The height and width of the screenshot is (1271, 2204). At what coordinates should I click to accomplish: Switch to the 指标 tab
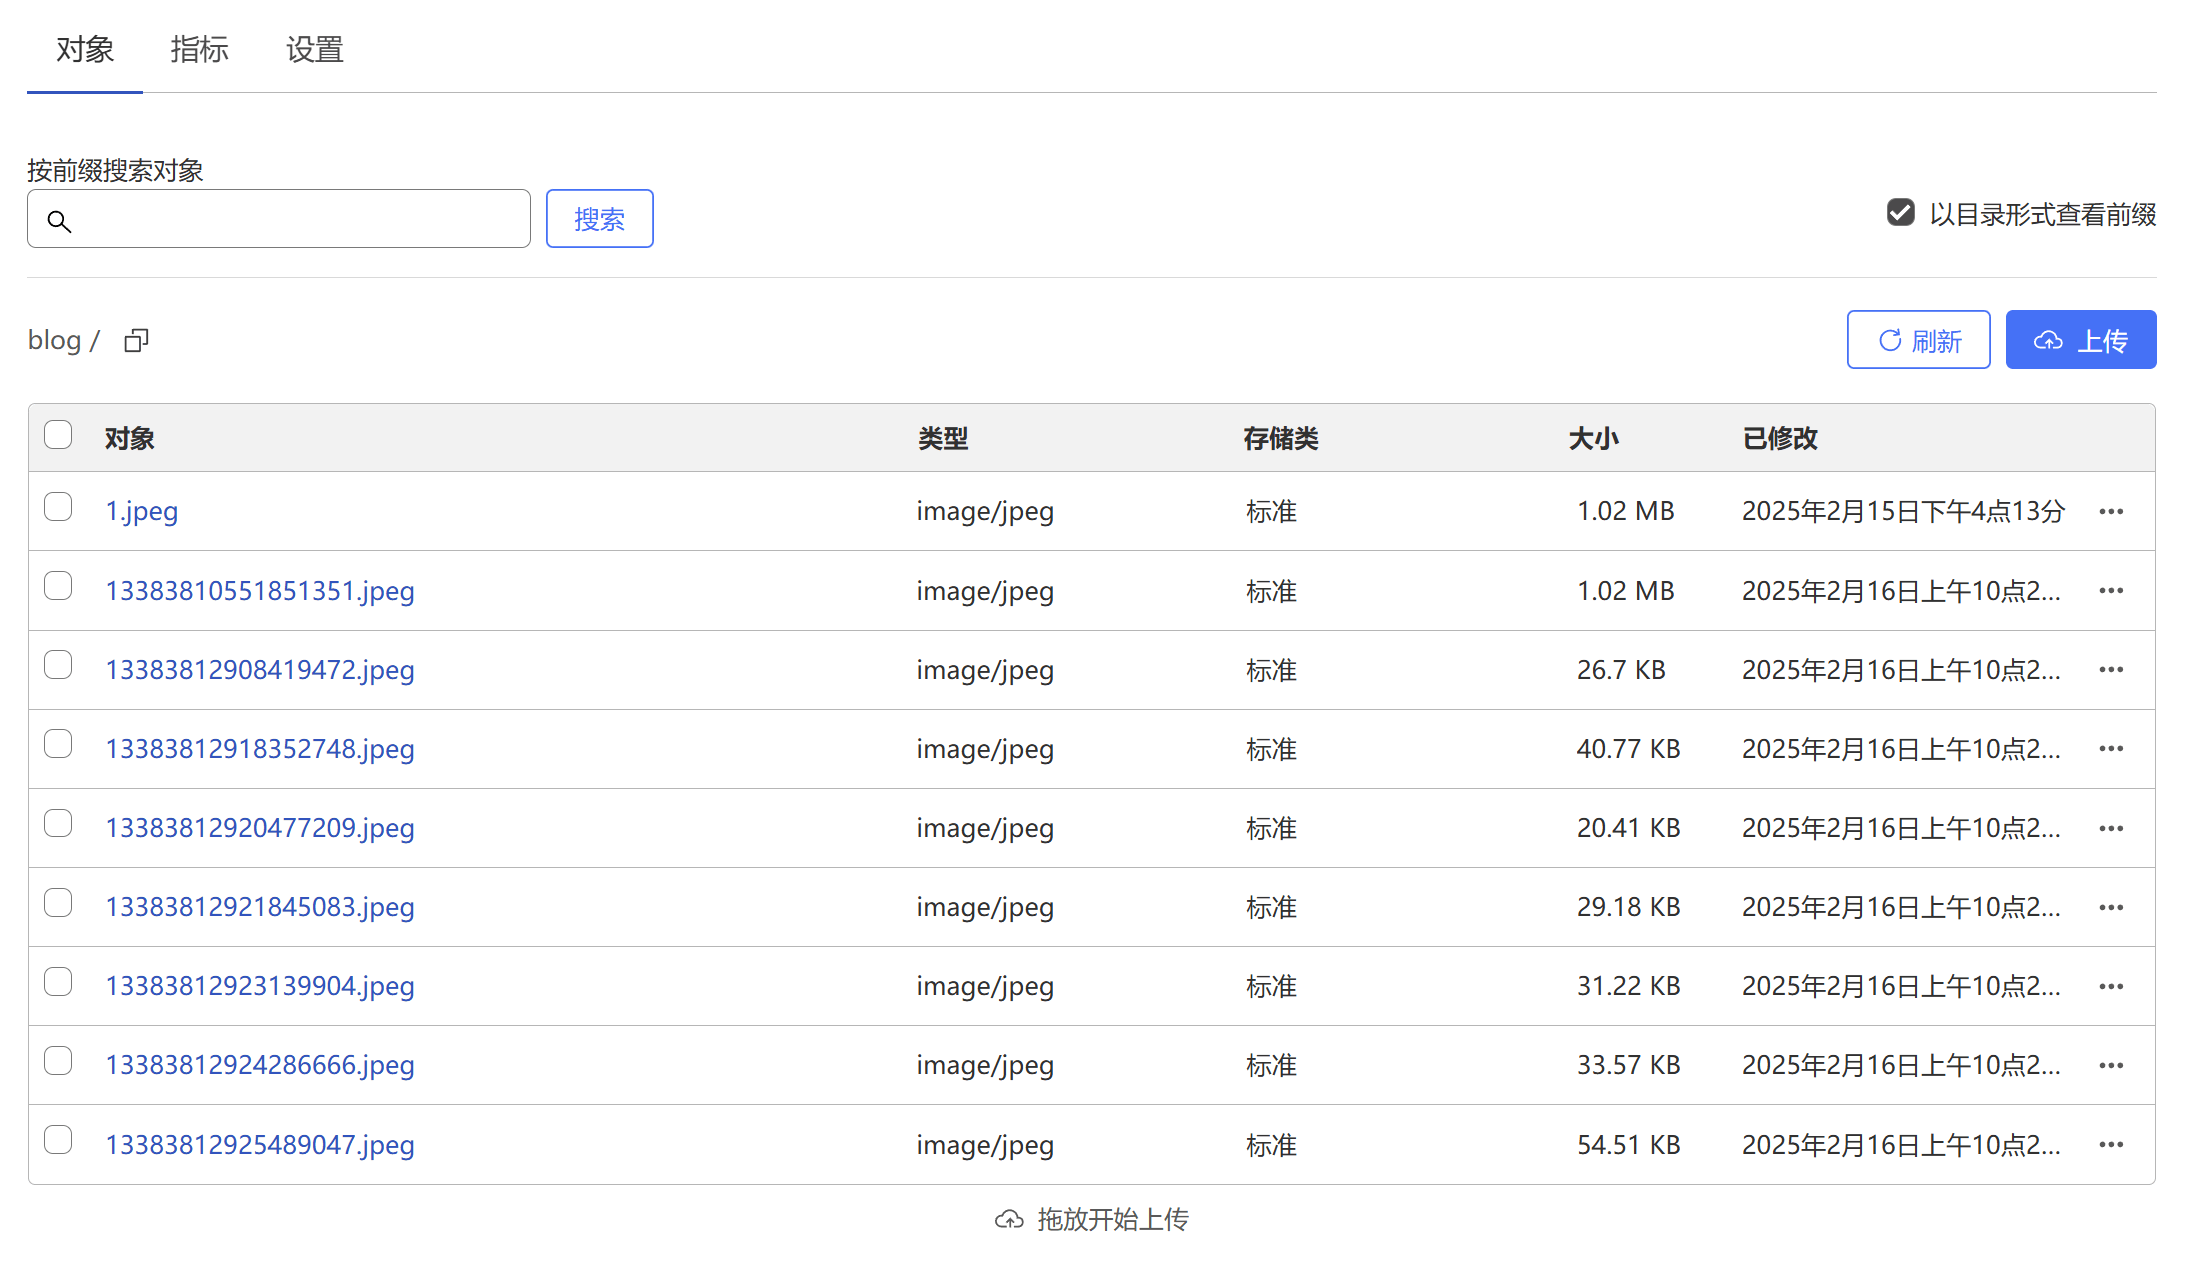coord(199,49)
